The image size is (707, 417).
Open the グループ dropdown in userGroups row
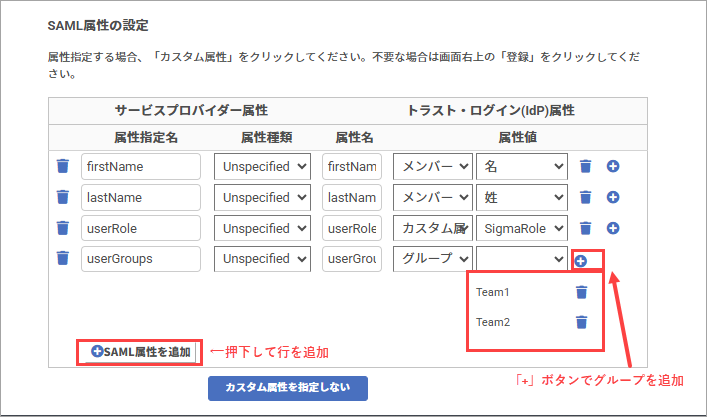(x=433, y=259)
